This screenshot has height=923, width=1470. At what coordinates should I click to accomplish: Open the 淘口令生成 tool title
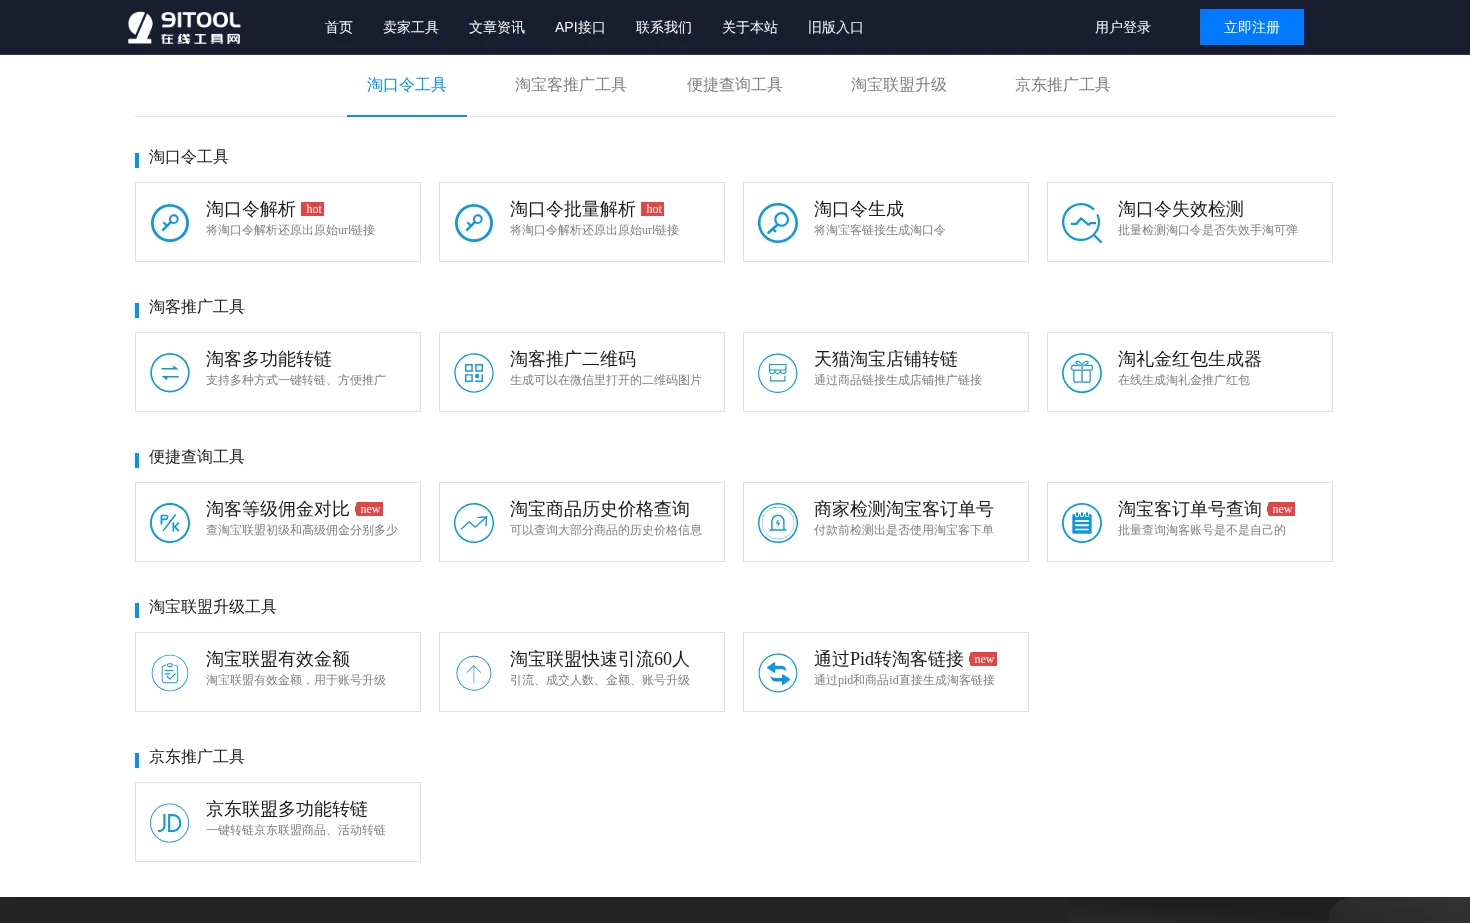859,209
